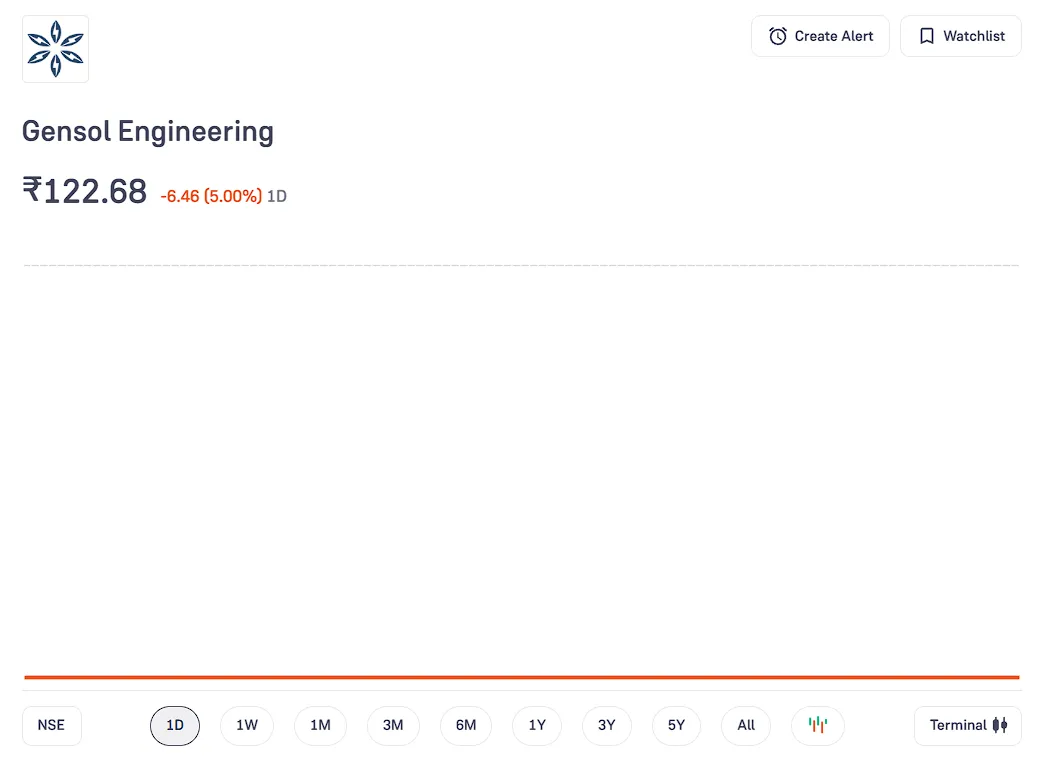
Task: Show All-time price history
Action: pyautogui.click(x=746, y=725)
